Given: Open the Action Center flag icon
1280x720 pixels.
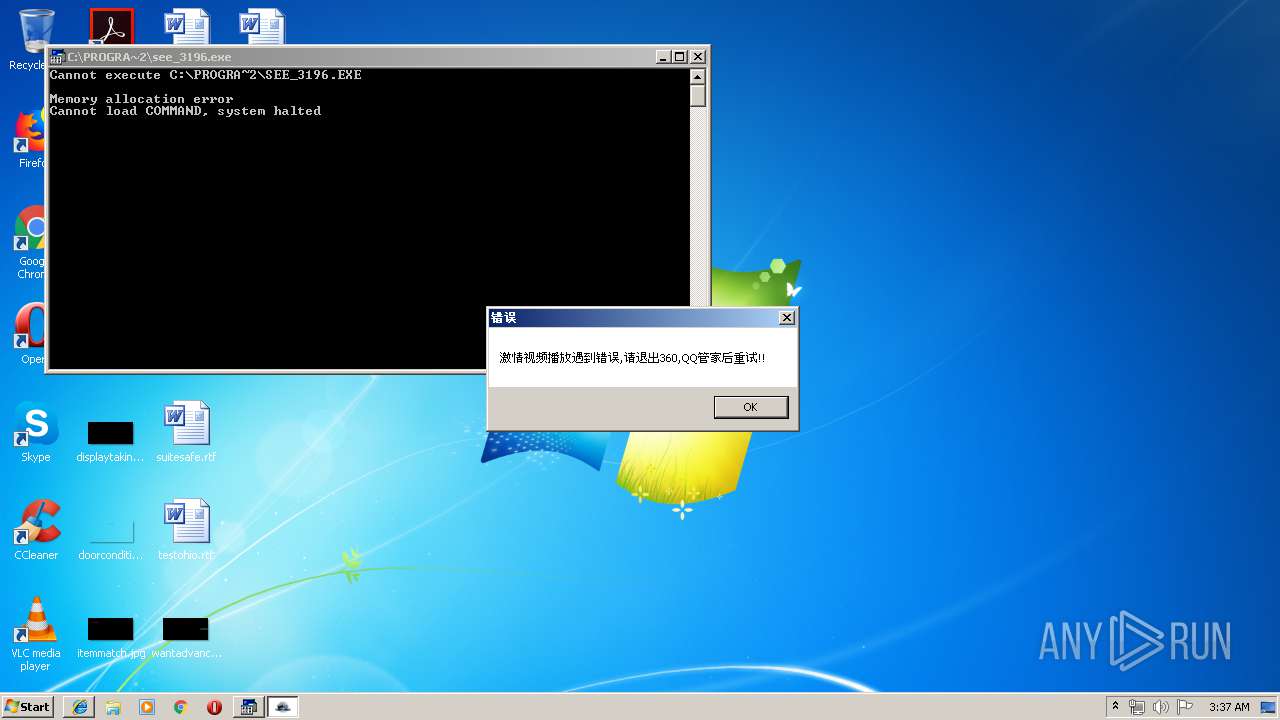Looking at the screenshot, I should coord(1185,706).
